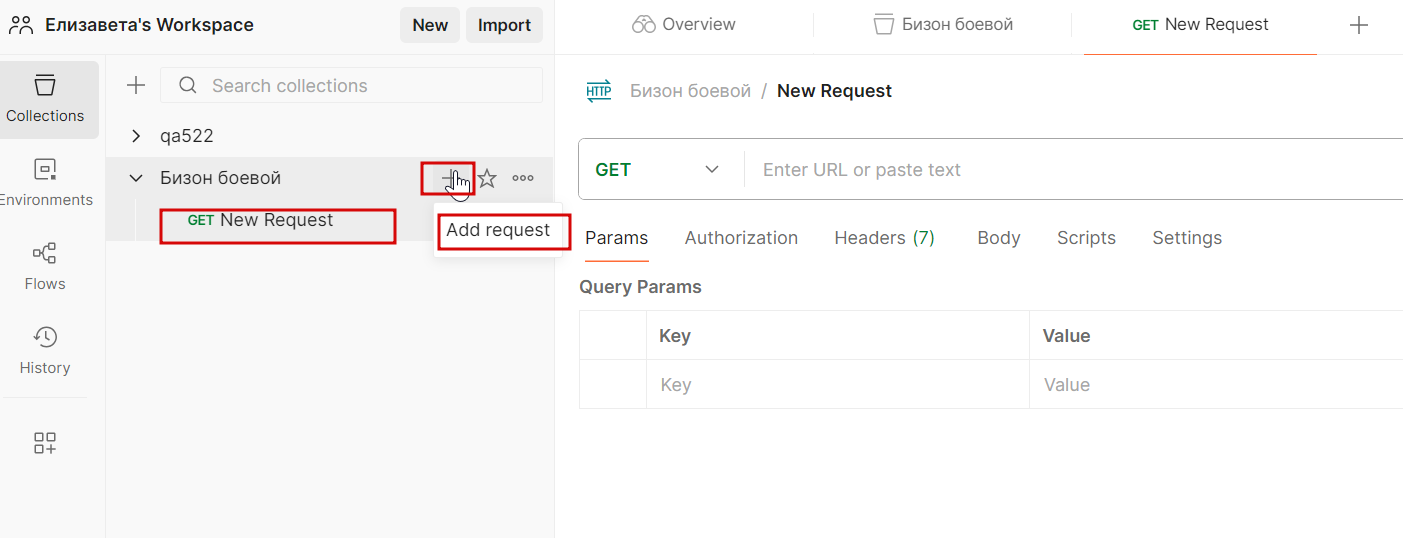Star the Бизон боевой collection
The height and width of the screenshot is (538, 1403).
(x=487, y=179)
